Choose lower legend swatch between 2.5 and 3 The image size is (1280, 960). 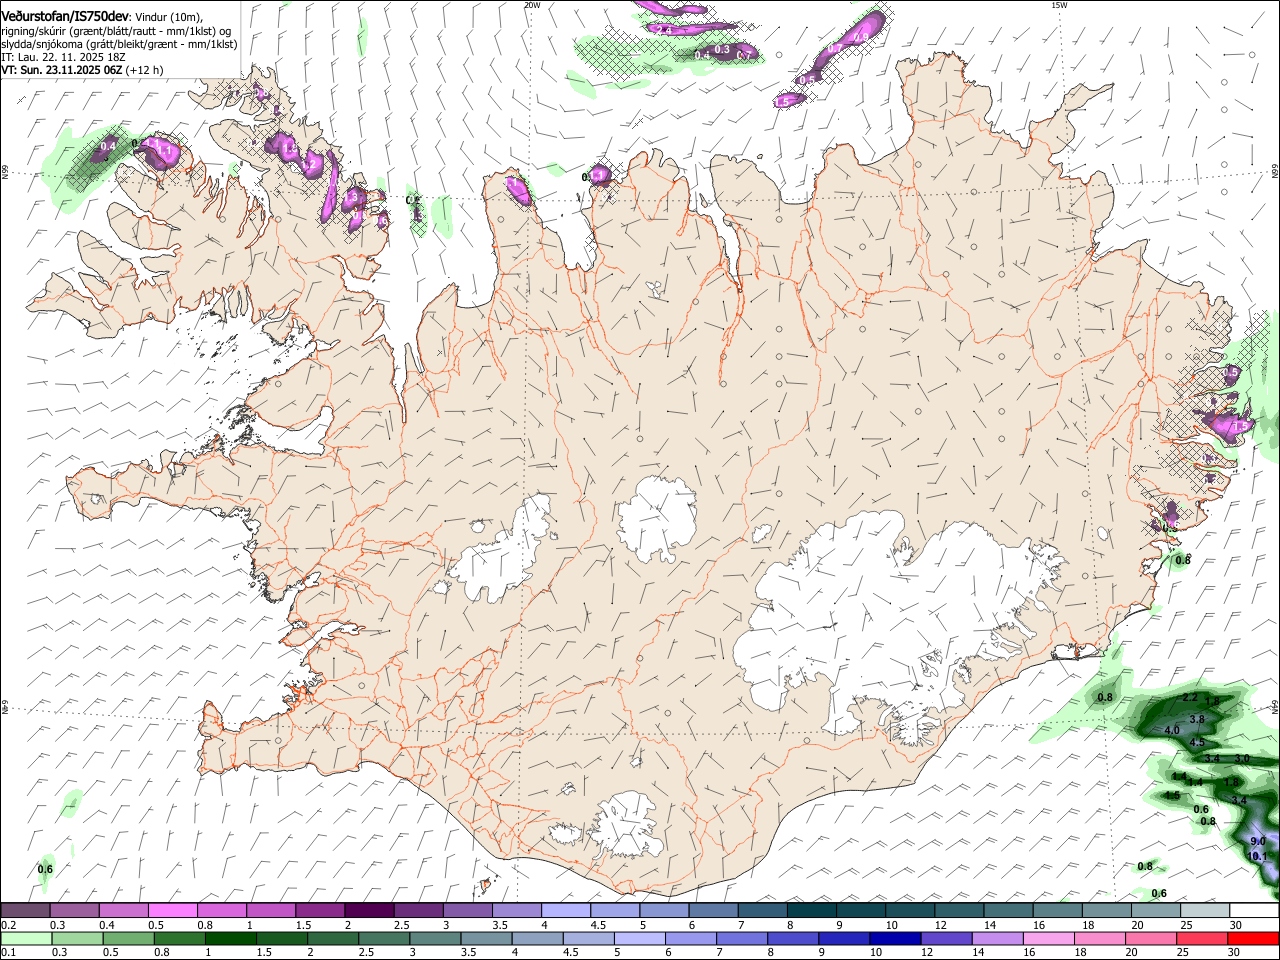pyautogui.click(x=384, y=938)
